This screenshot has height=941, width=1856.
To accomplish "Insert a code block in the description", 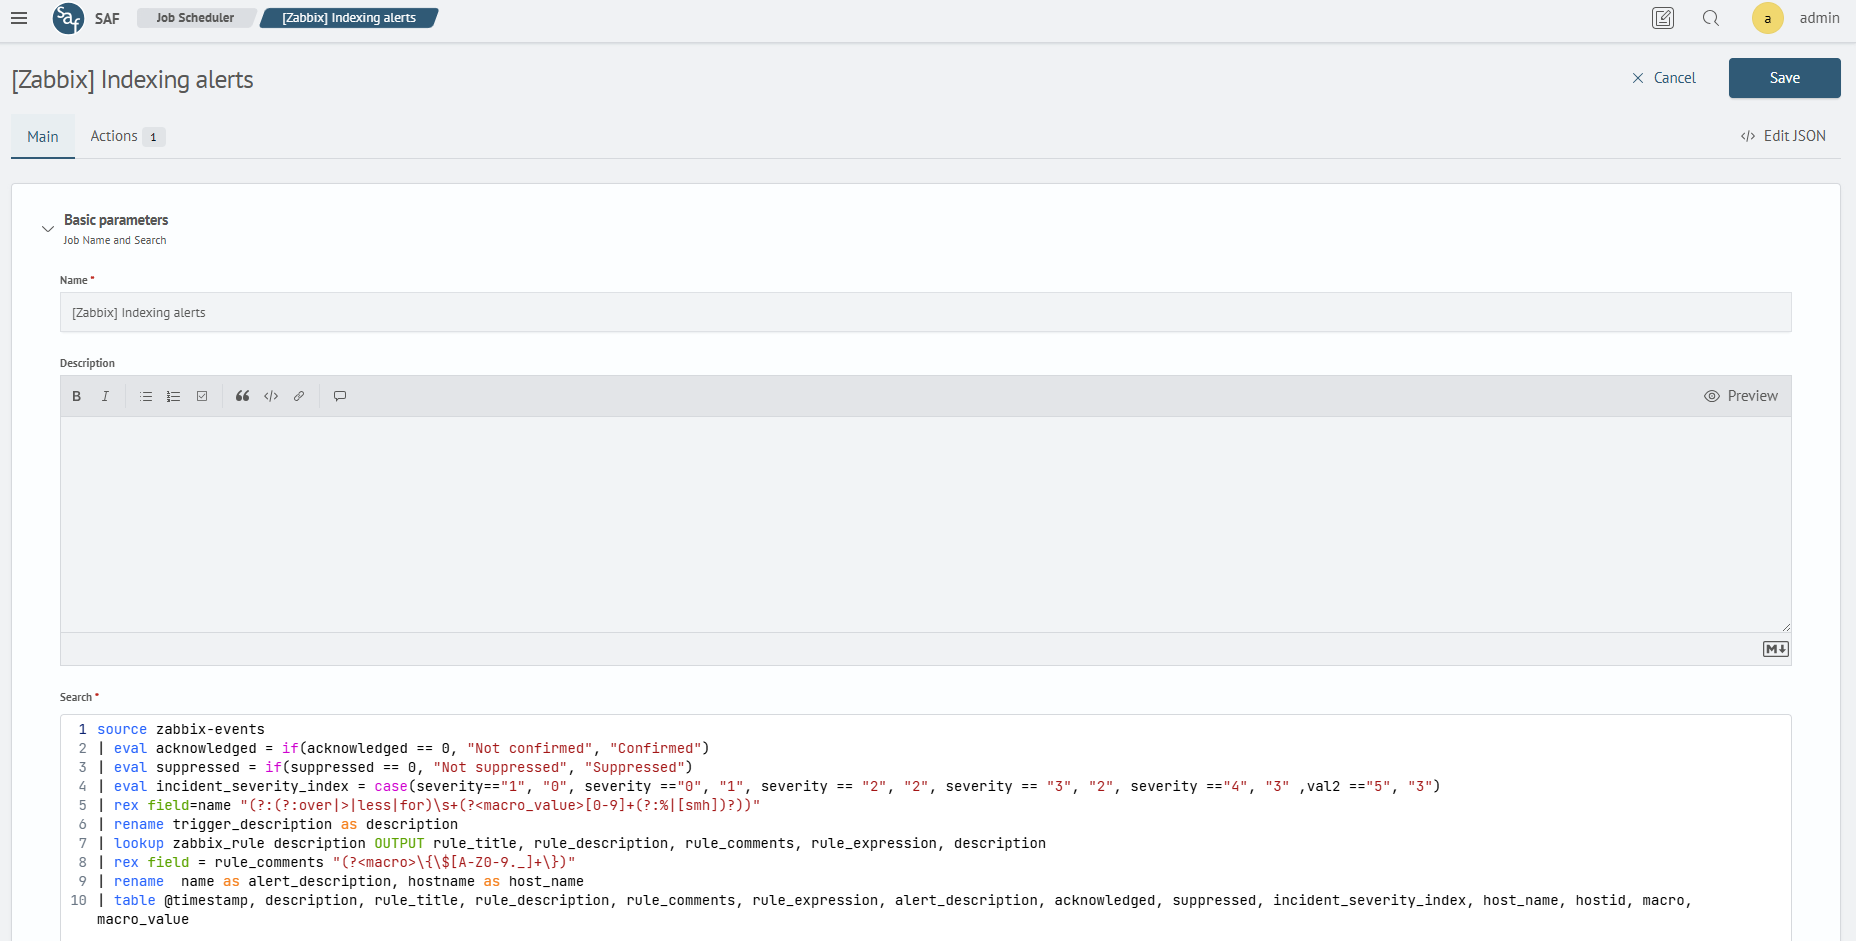I will point(271,396).
